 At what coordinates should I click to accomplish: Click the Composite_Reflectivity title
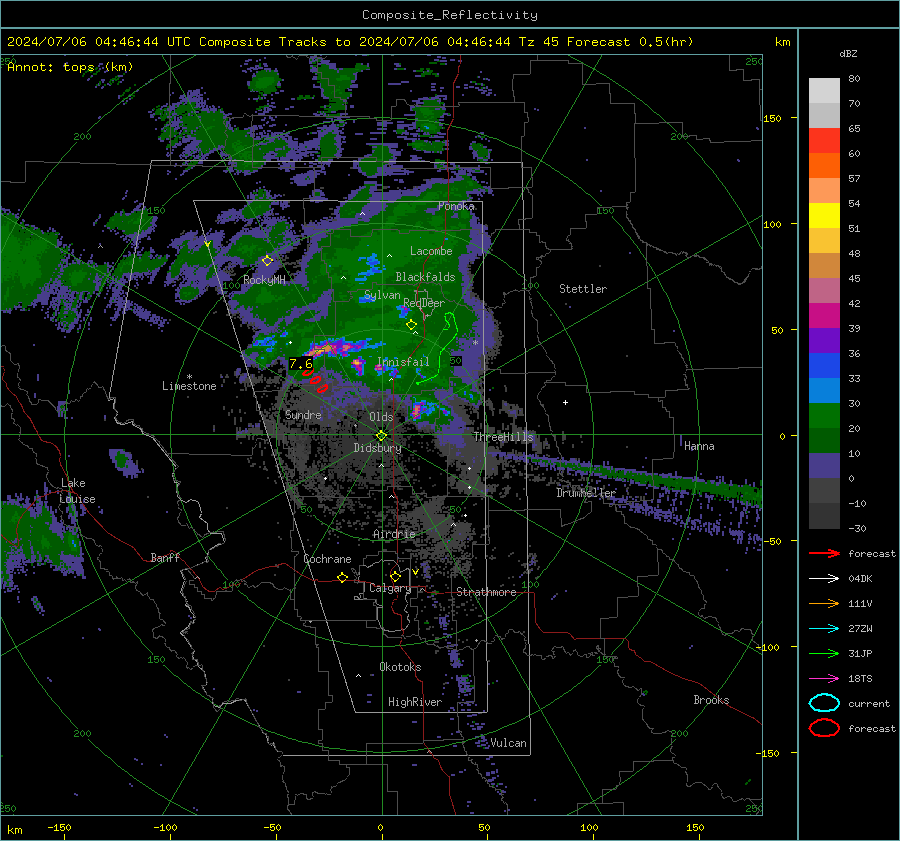pos(449,15)
